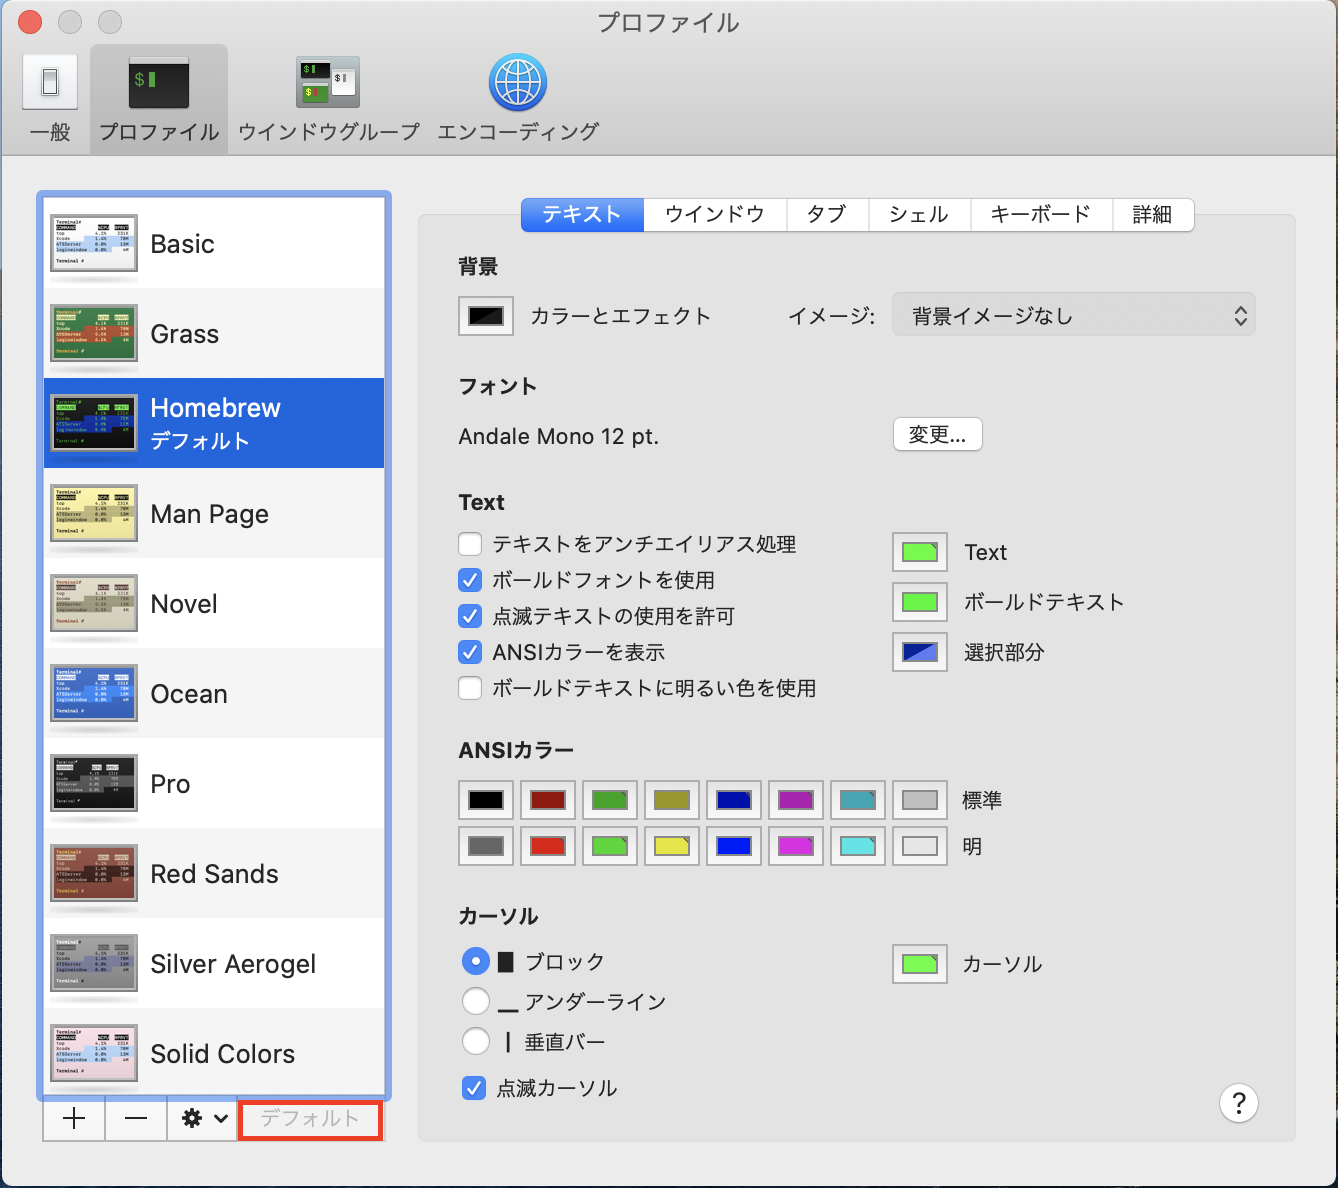Select the 垂直バー cursor radio button

click(x=476, y=1042)
